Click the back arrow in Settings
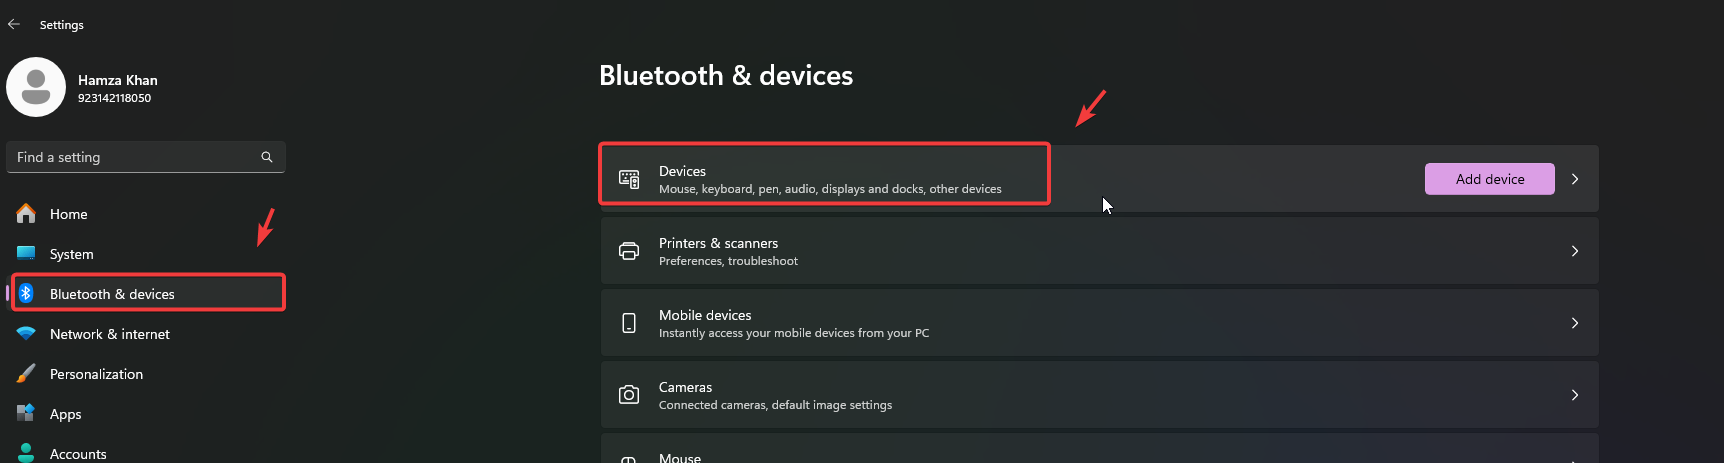 [14, 24]
